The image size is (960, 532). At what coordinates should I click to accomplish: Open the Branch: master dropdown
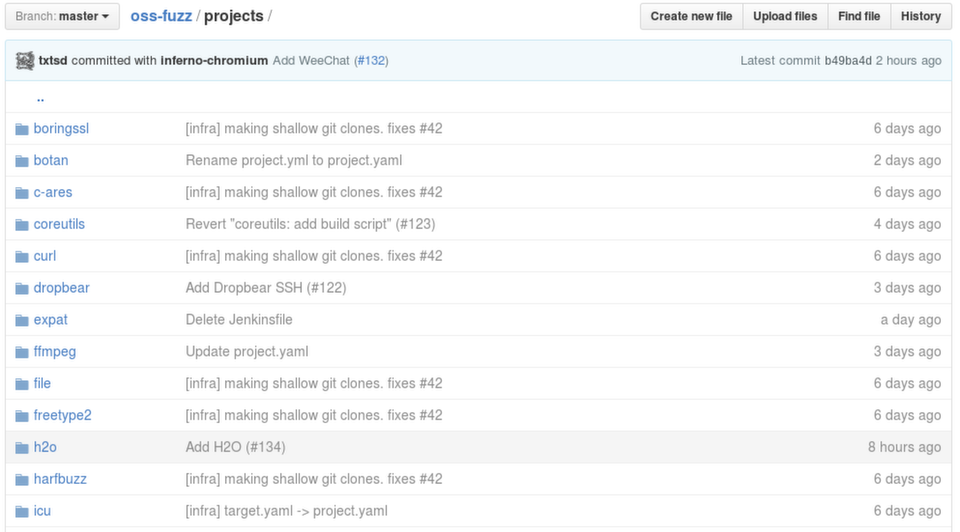[x=62, y=16]
